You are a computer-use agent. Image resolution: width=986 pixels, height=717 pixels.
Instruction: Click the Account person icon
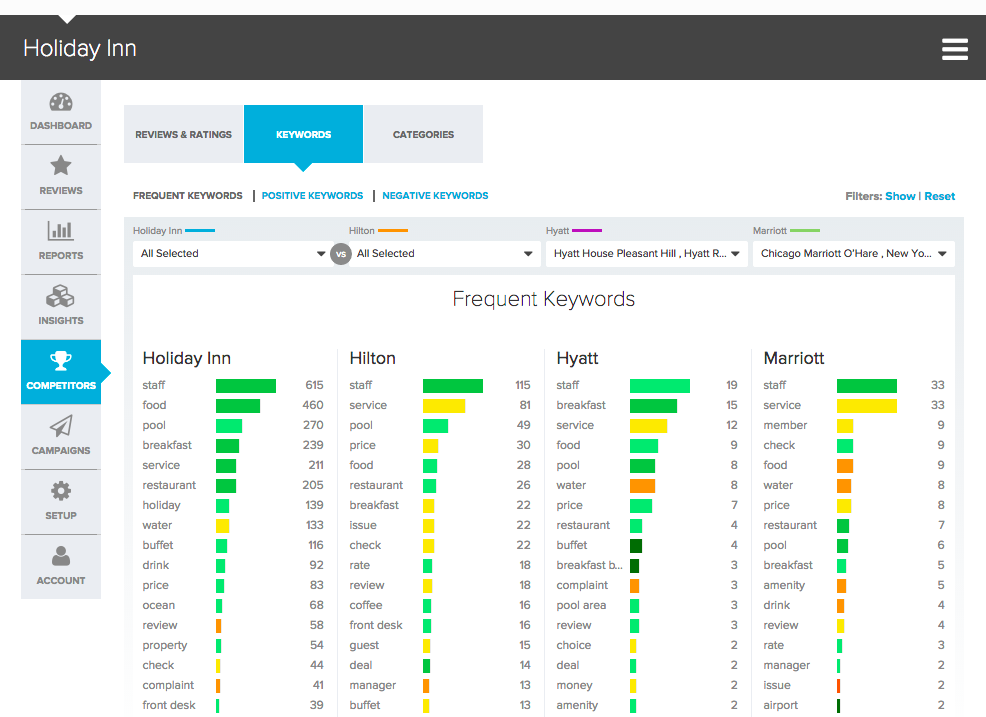(x=61, y=556)
